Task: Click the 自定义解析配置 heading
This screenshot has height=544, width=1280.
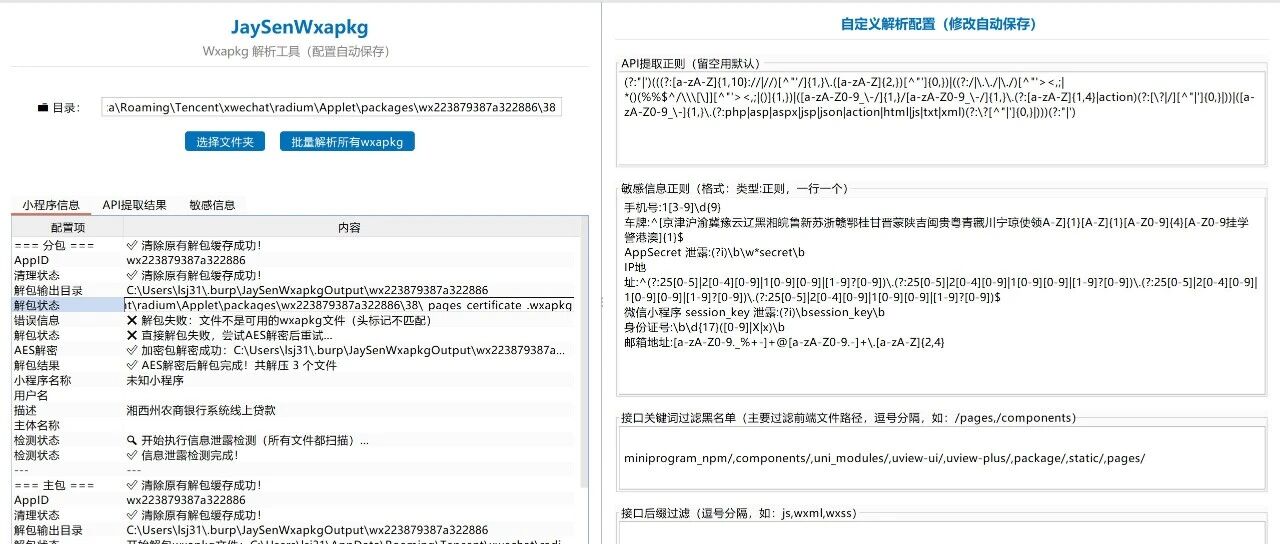Action: (x=938, y=24)
